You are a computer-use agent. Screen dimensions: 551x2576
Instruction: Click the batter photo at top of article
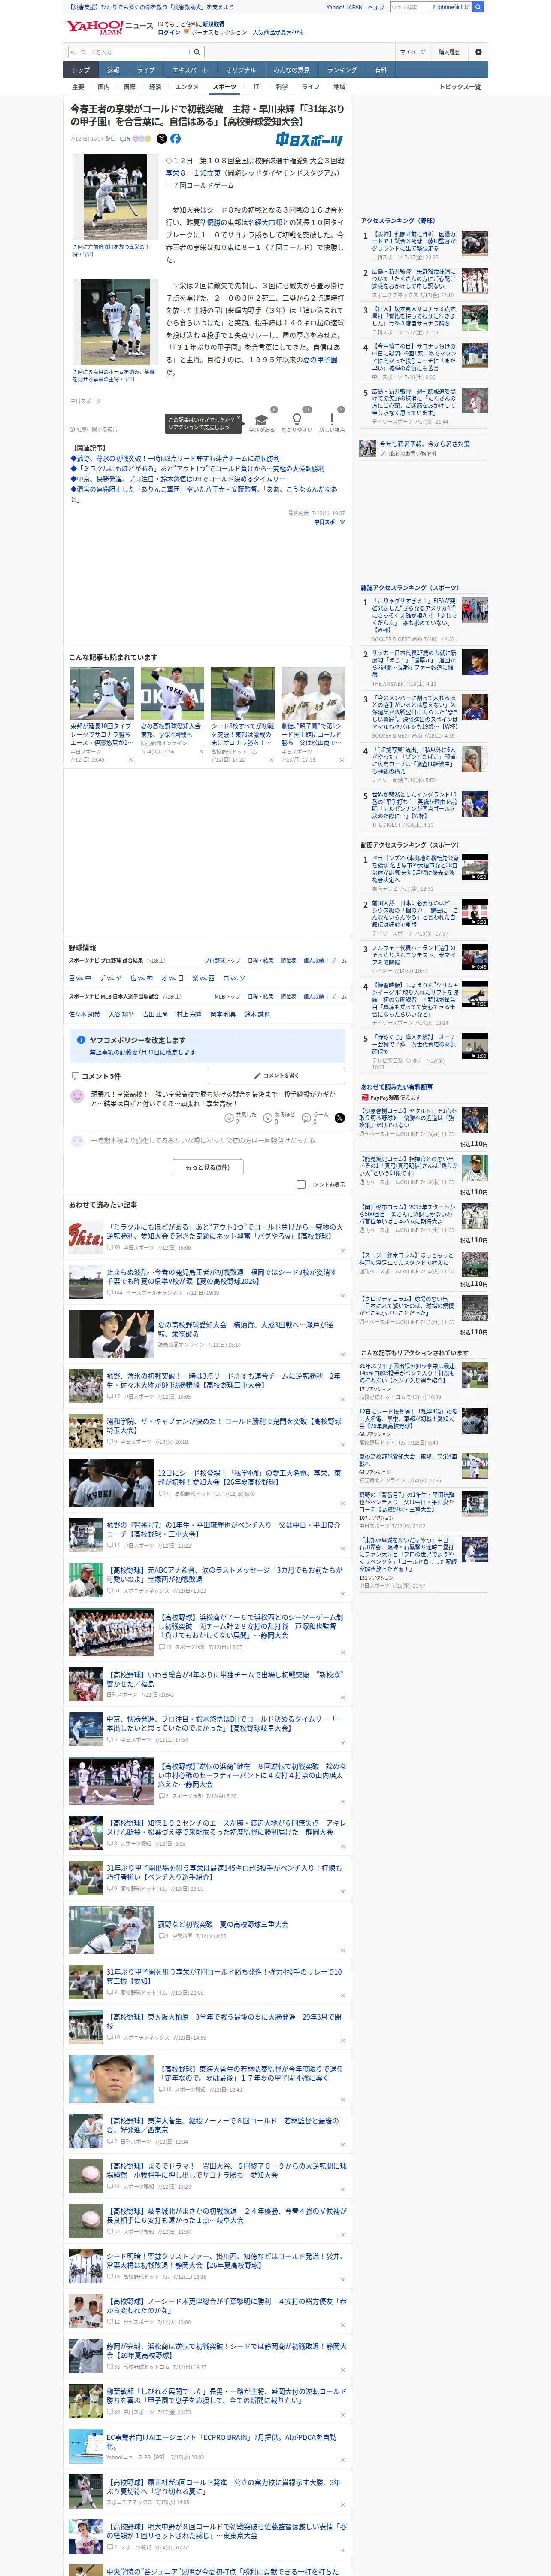tap(116, 198)
